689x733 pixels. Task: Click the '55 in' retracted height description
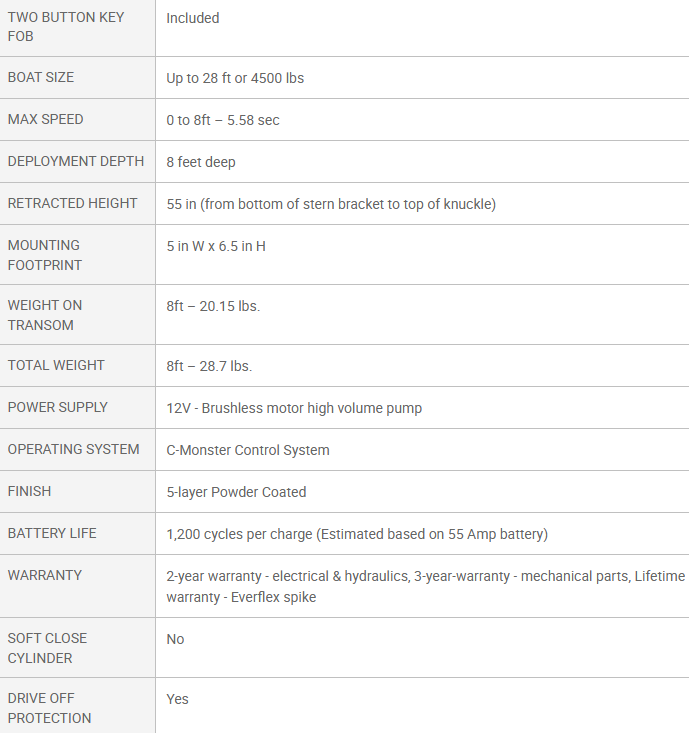click(331, 204)
